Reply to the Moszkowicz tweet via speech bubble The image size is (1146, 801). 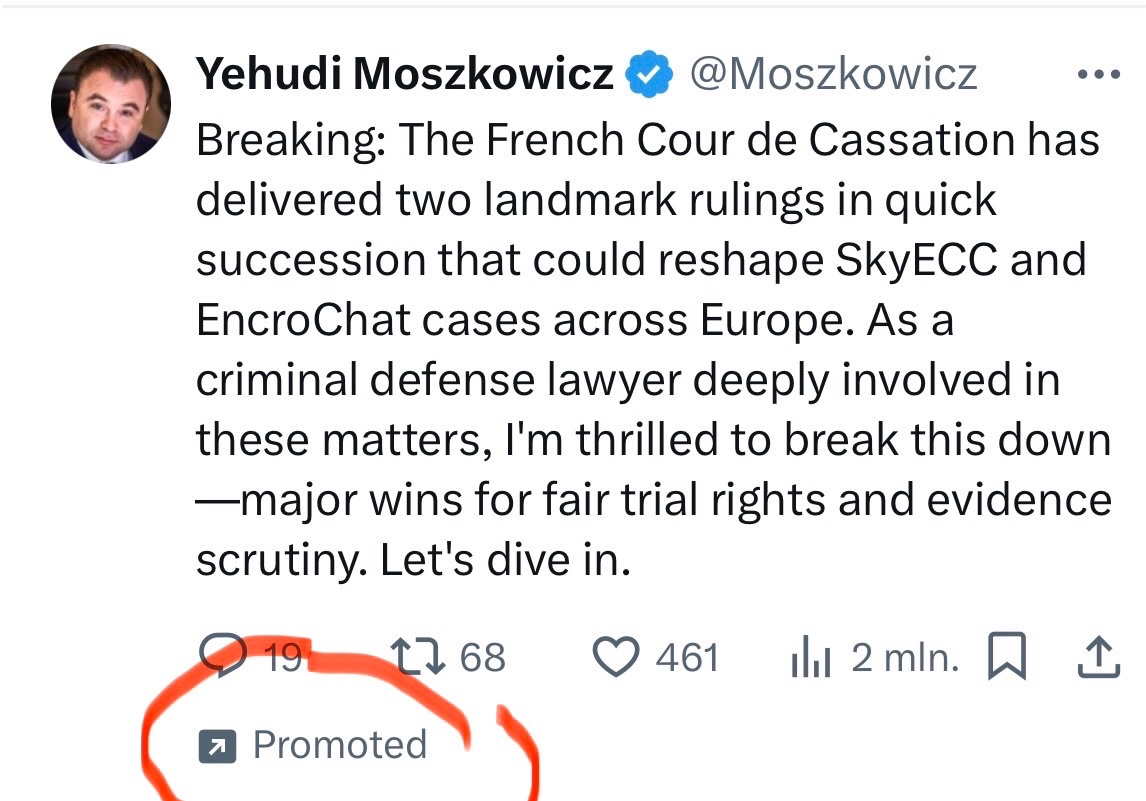(x=223, y=656)
